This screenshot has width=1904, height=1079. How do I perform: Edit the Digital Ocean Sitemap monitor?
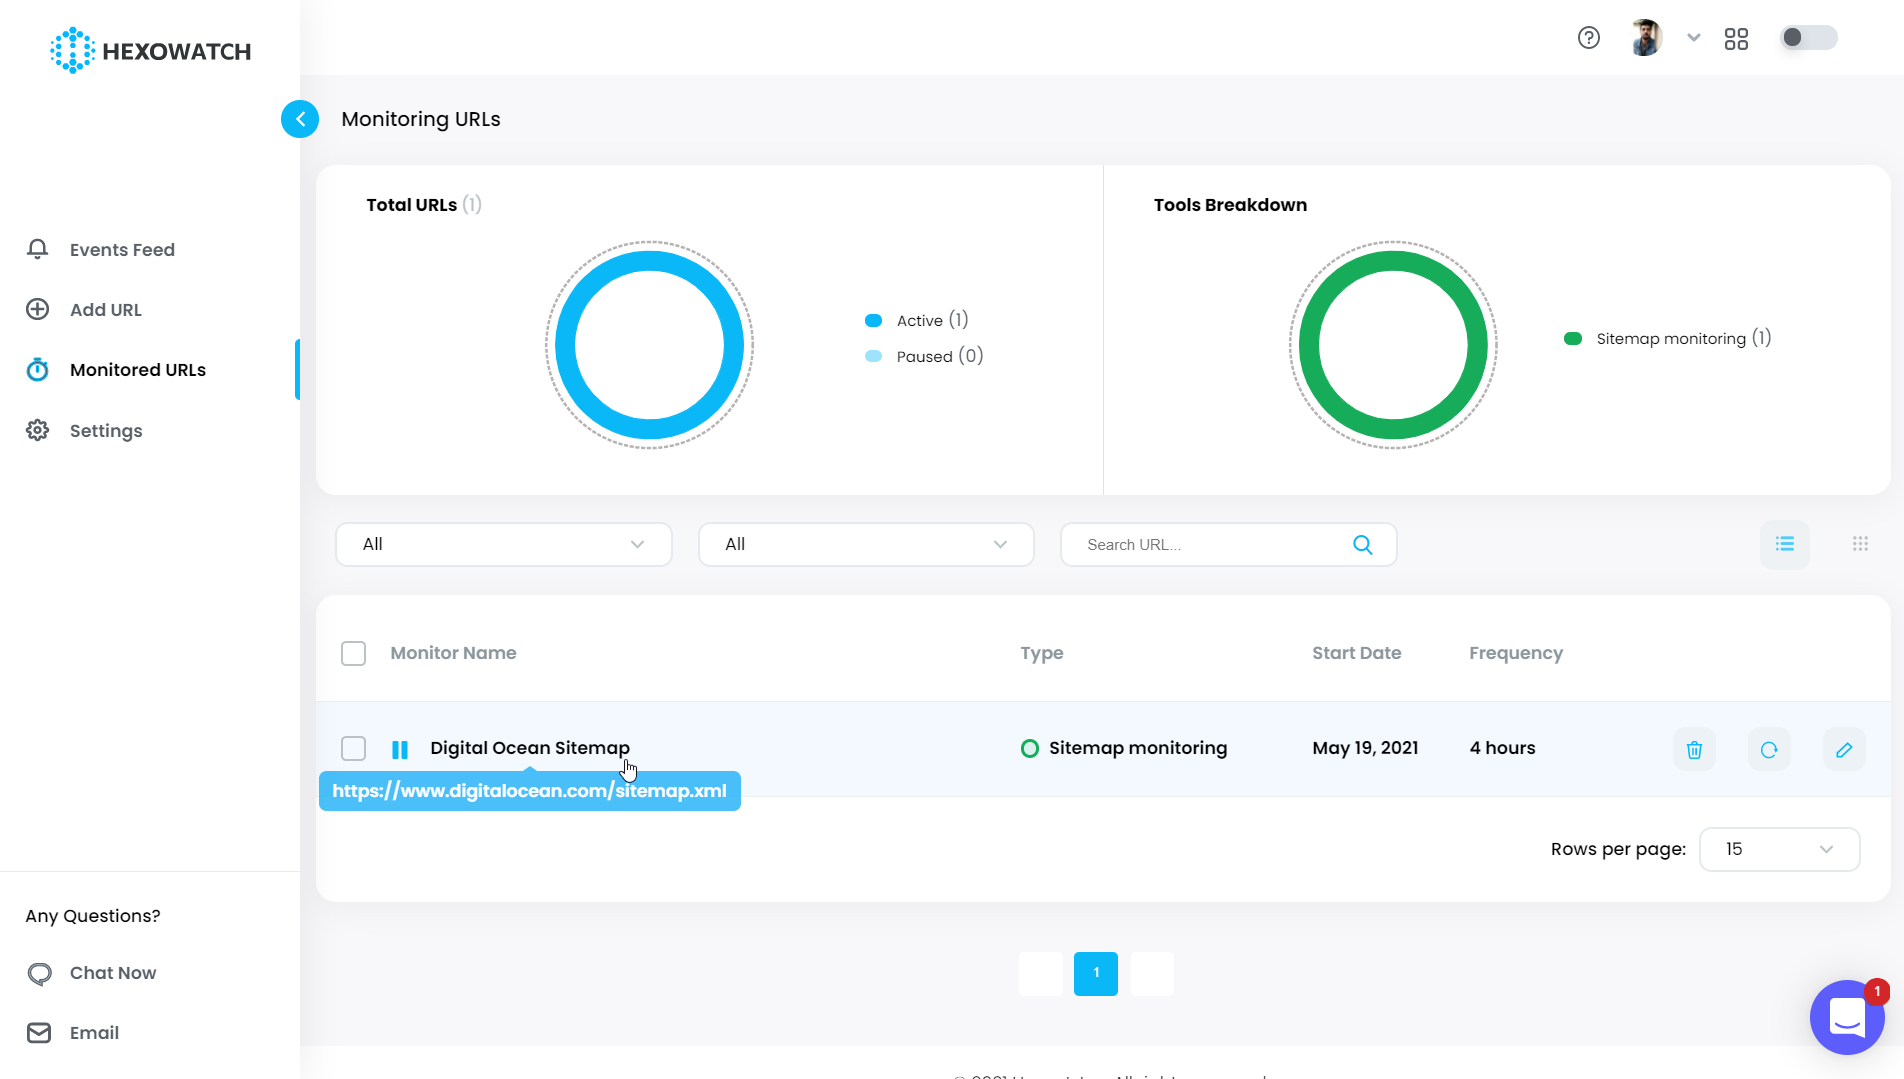1844,749
